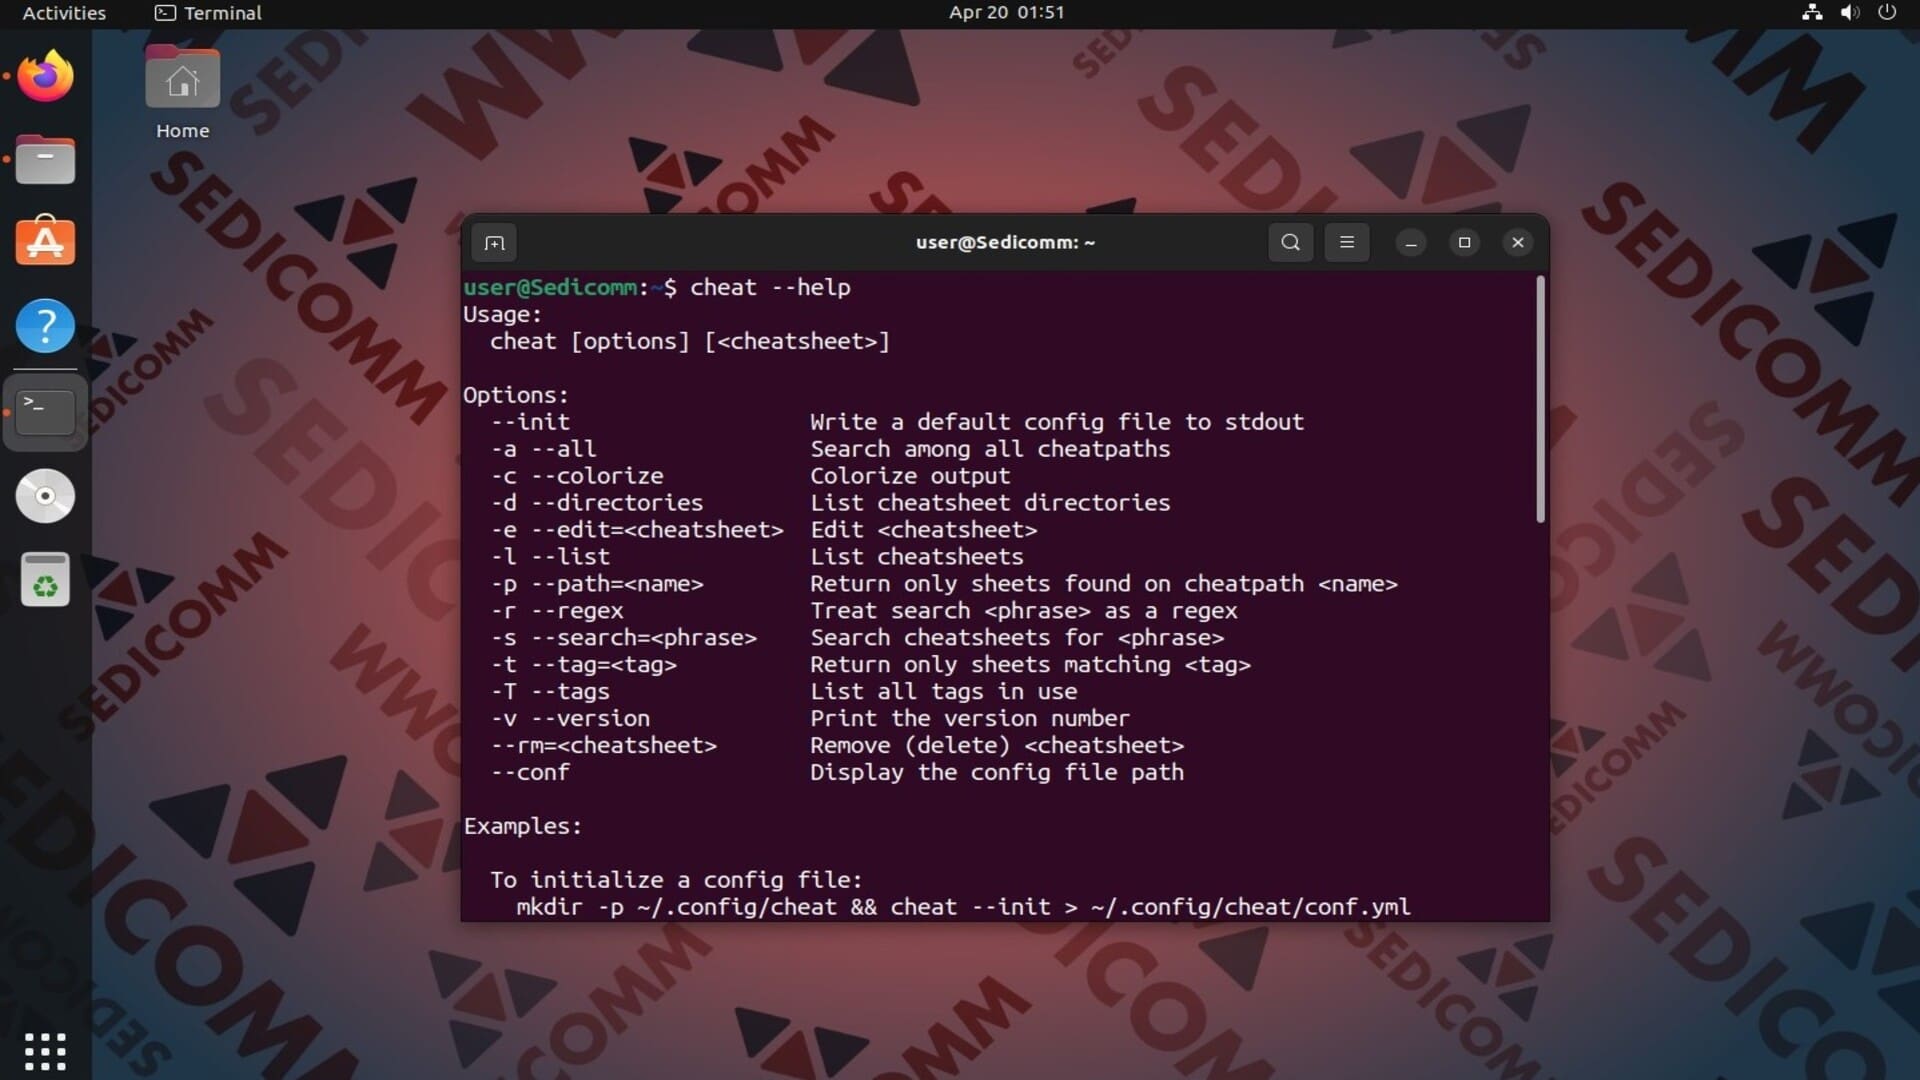Open the Trash from the dock

point(45,580)
